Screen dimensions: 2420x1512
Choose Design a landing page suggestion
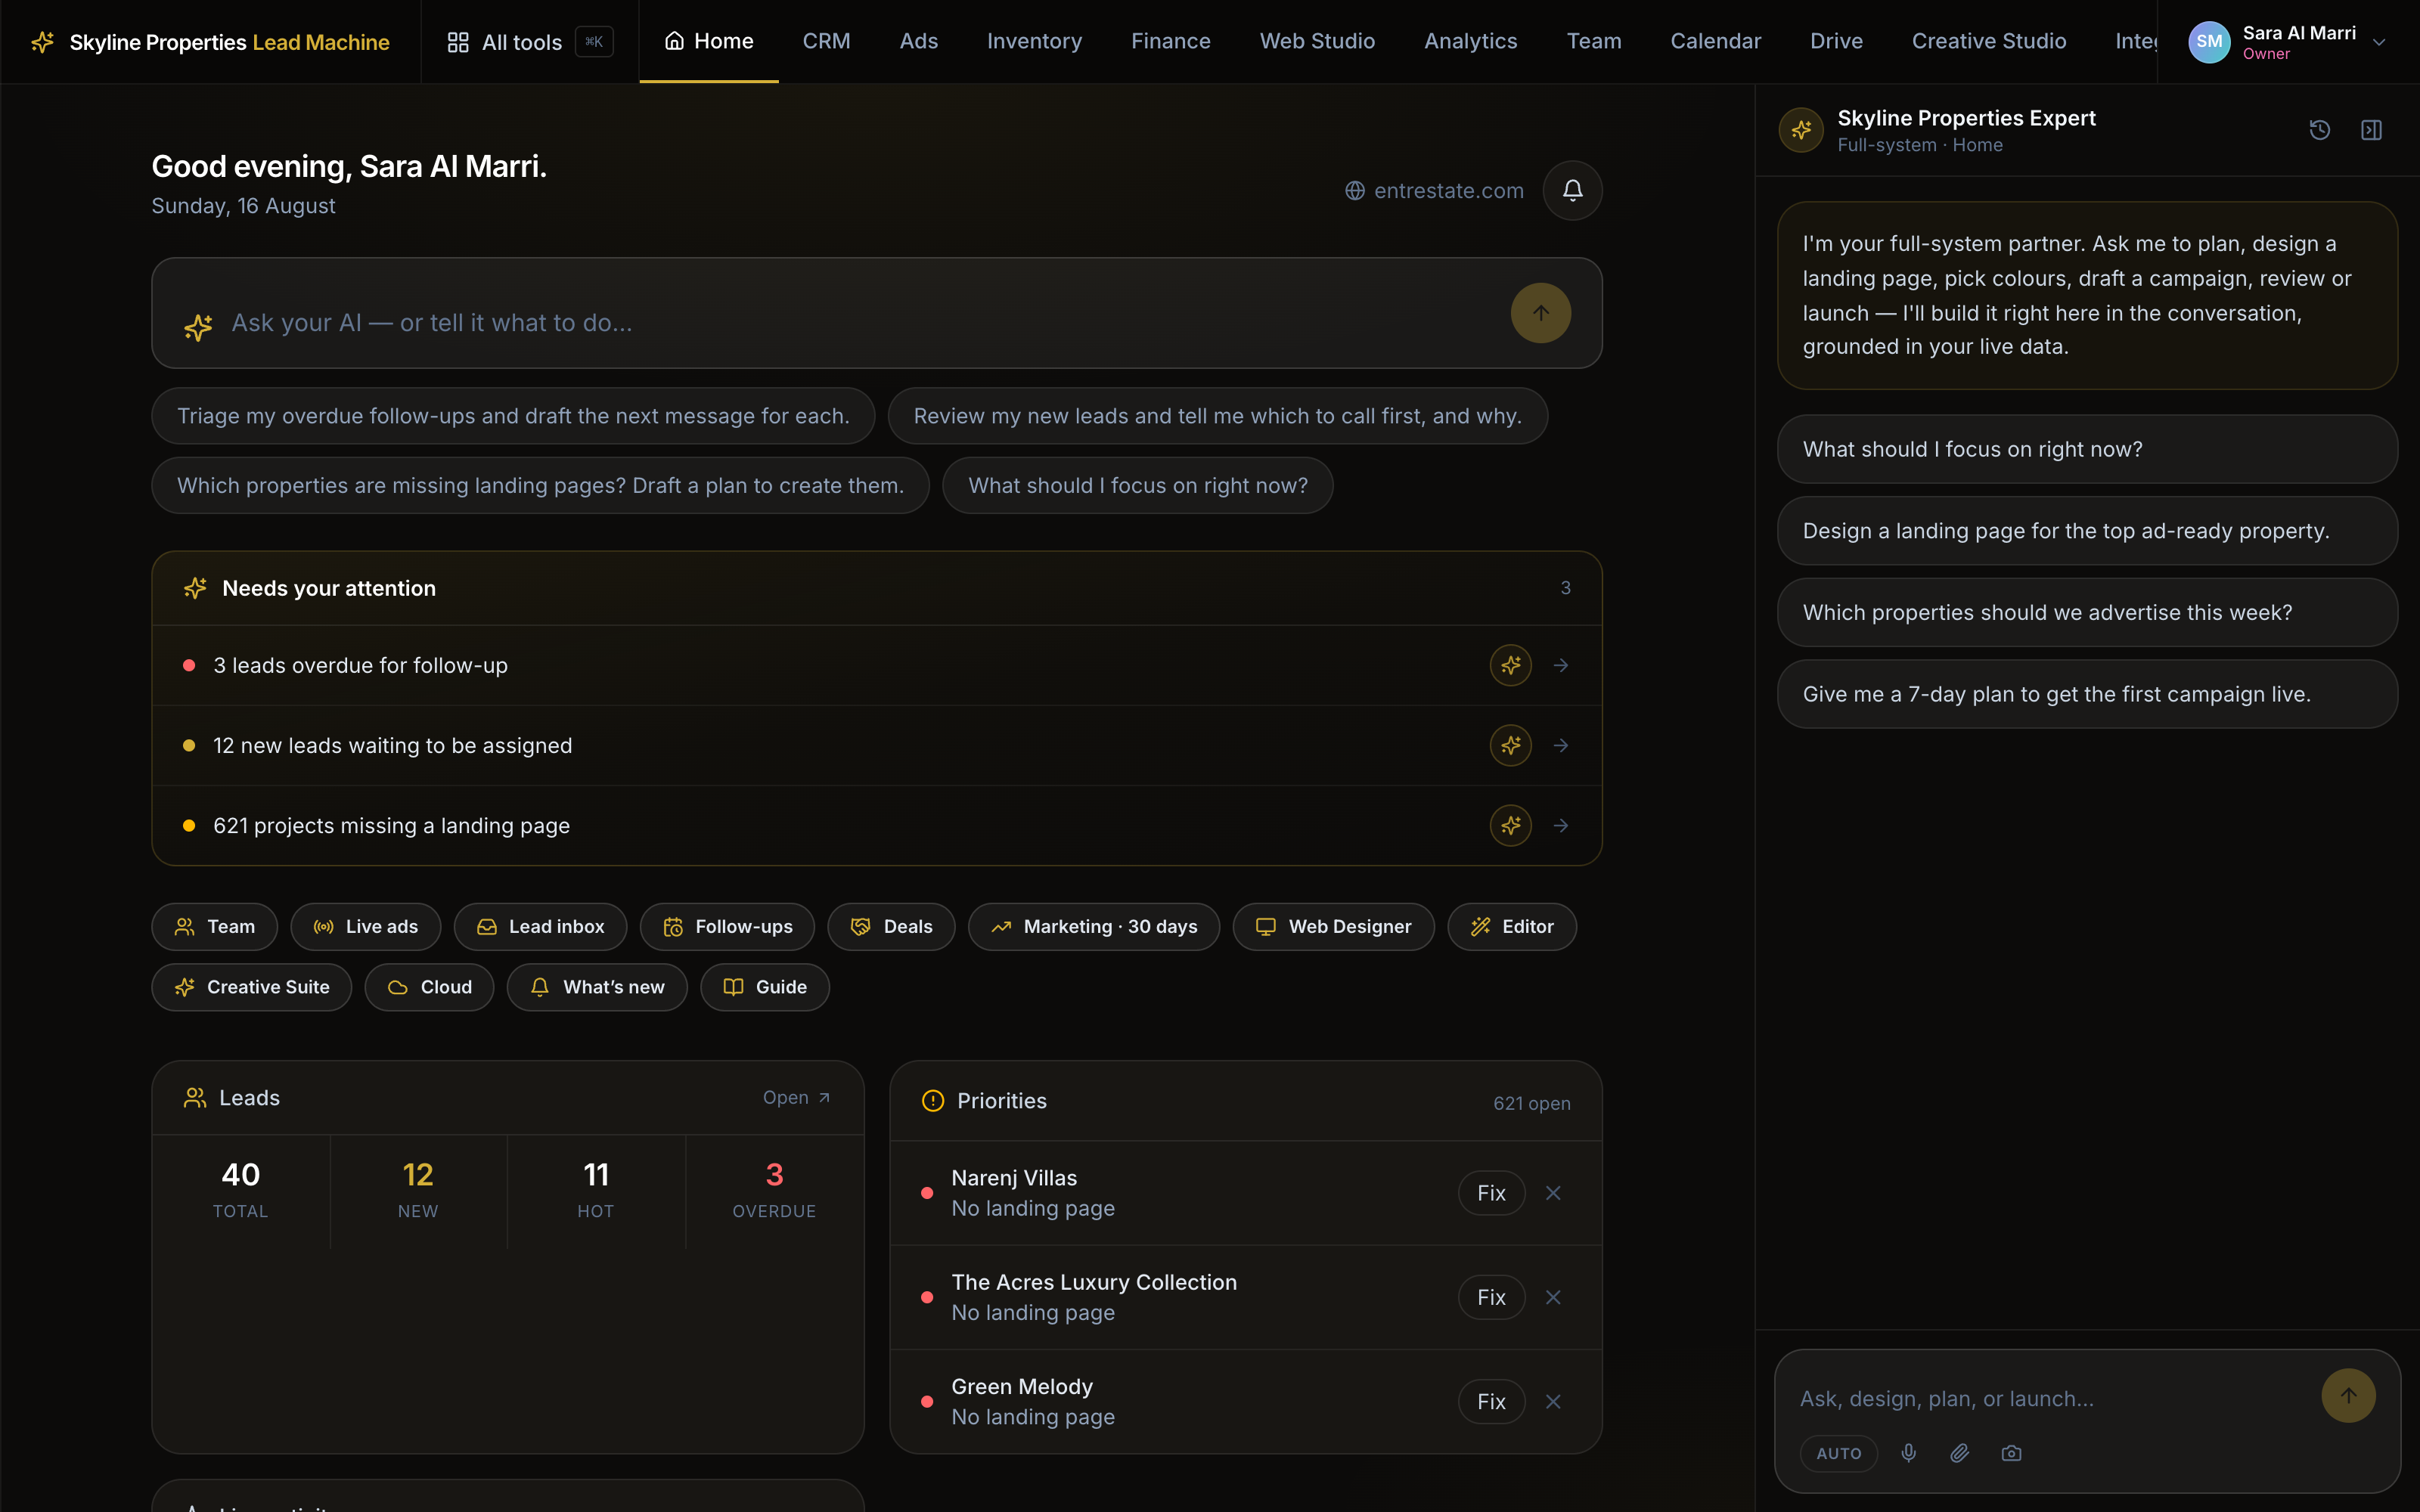point(2087,531)
